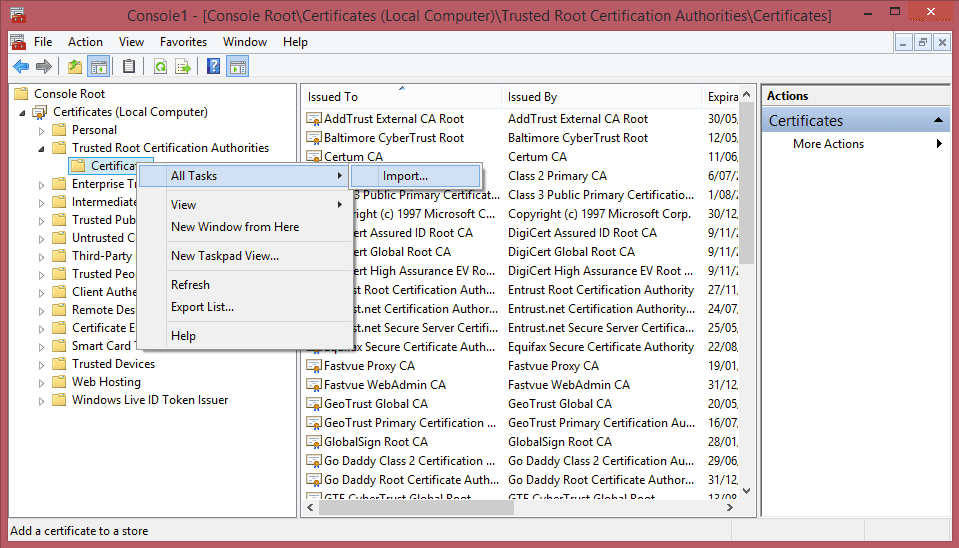This screenshot has height=548, width=959.
Task: Select All Tasks in the context menu
Action: tap(245, 176)
